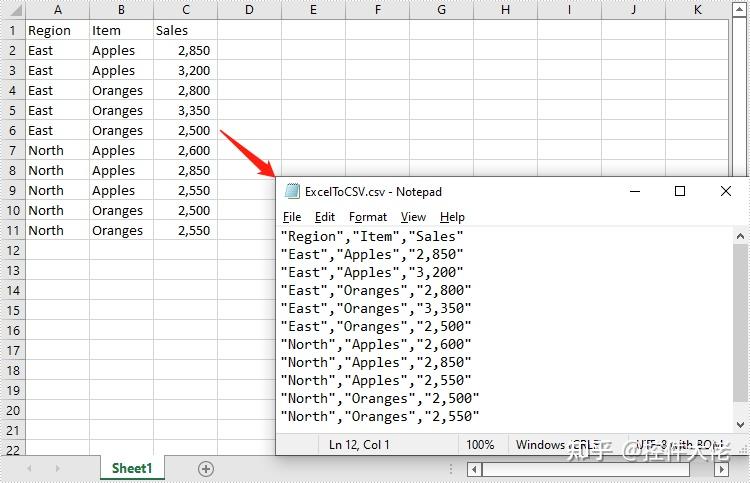Select row 12 header
The width and height of the screenshot is (750, 483).
(13, 251)
